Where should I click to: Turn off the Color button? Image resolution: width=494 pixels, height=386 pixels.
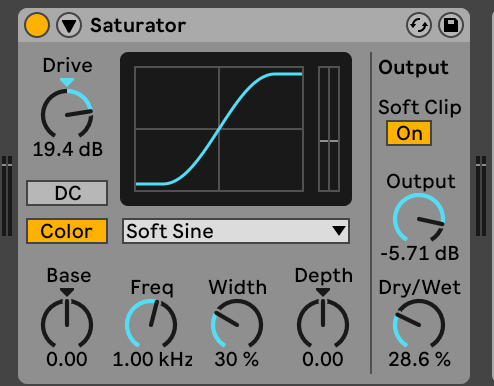67,231
